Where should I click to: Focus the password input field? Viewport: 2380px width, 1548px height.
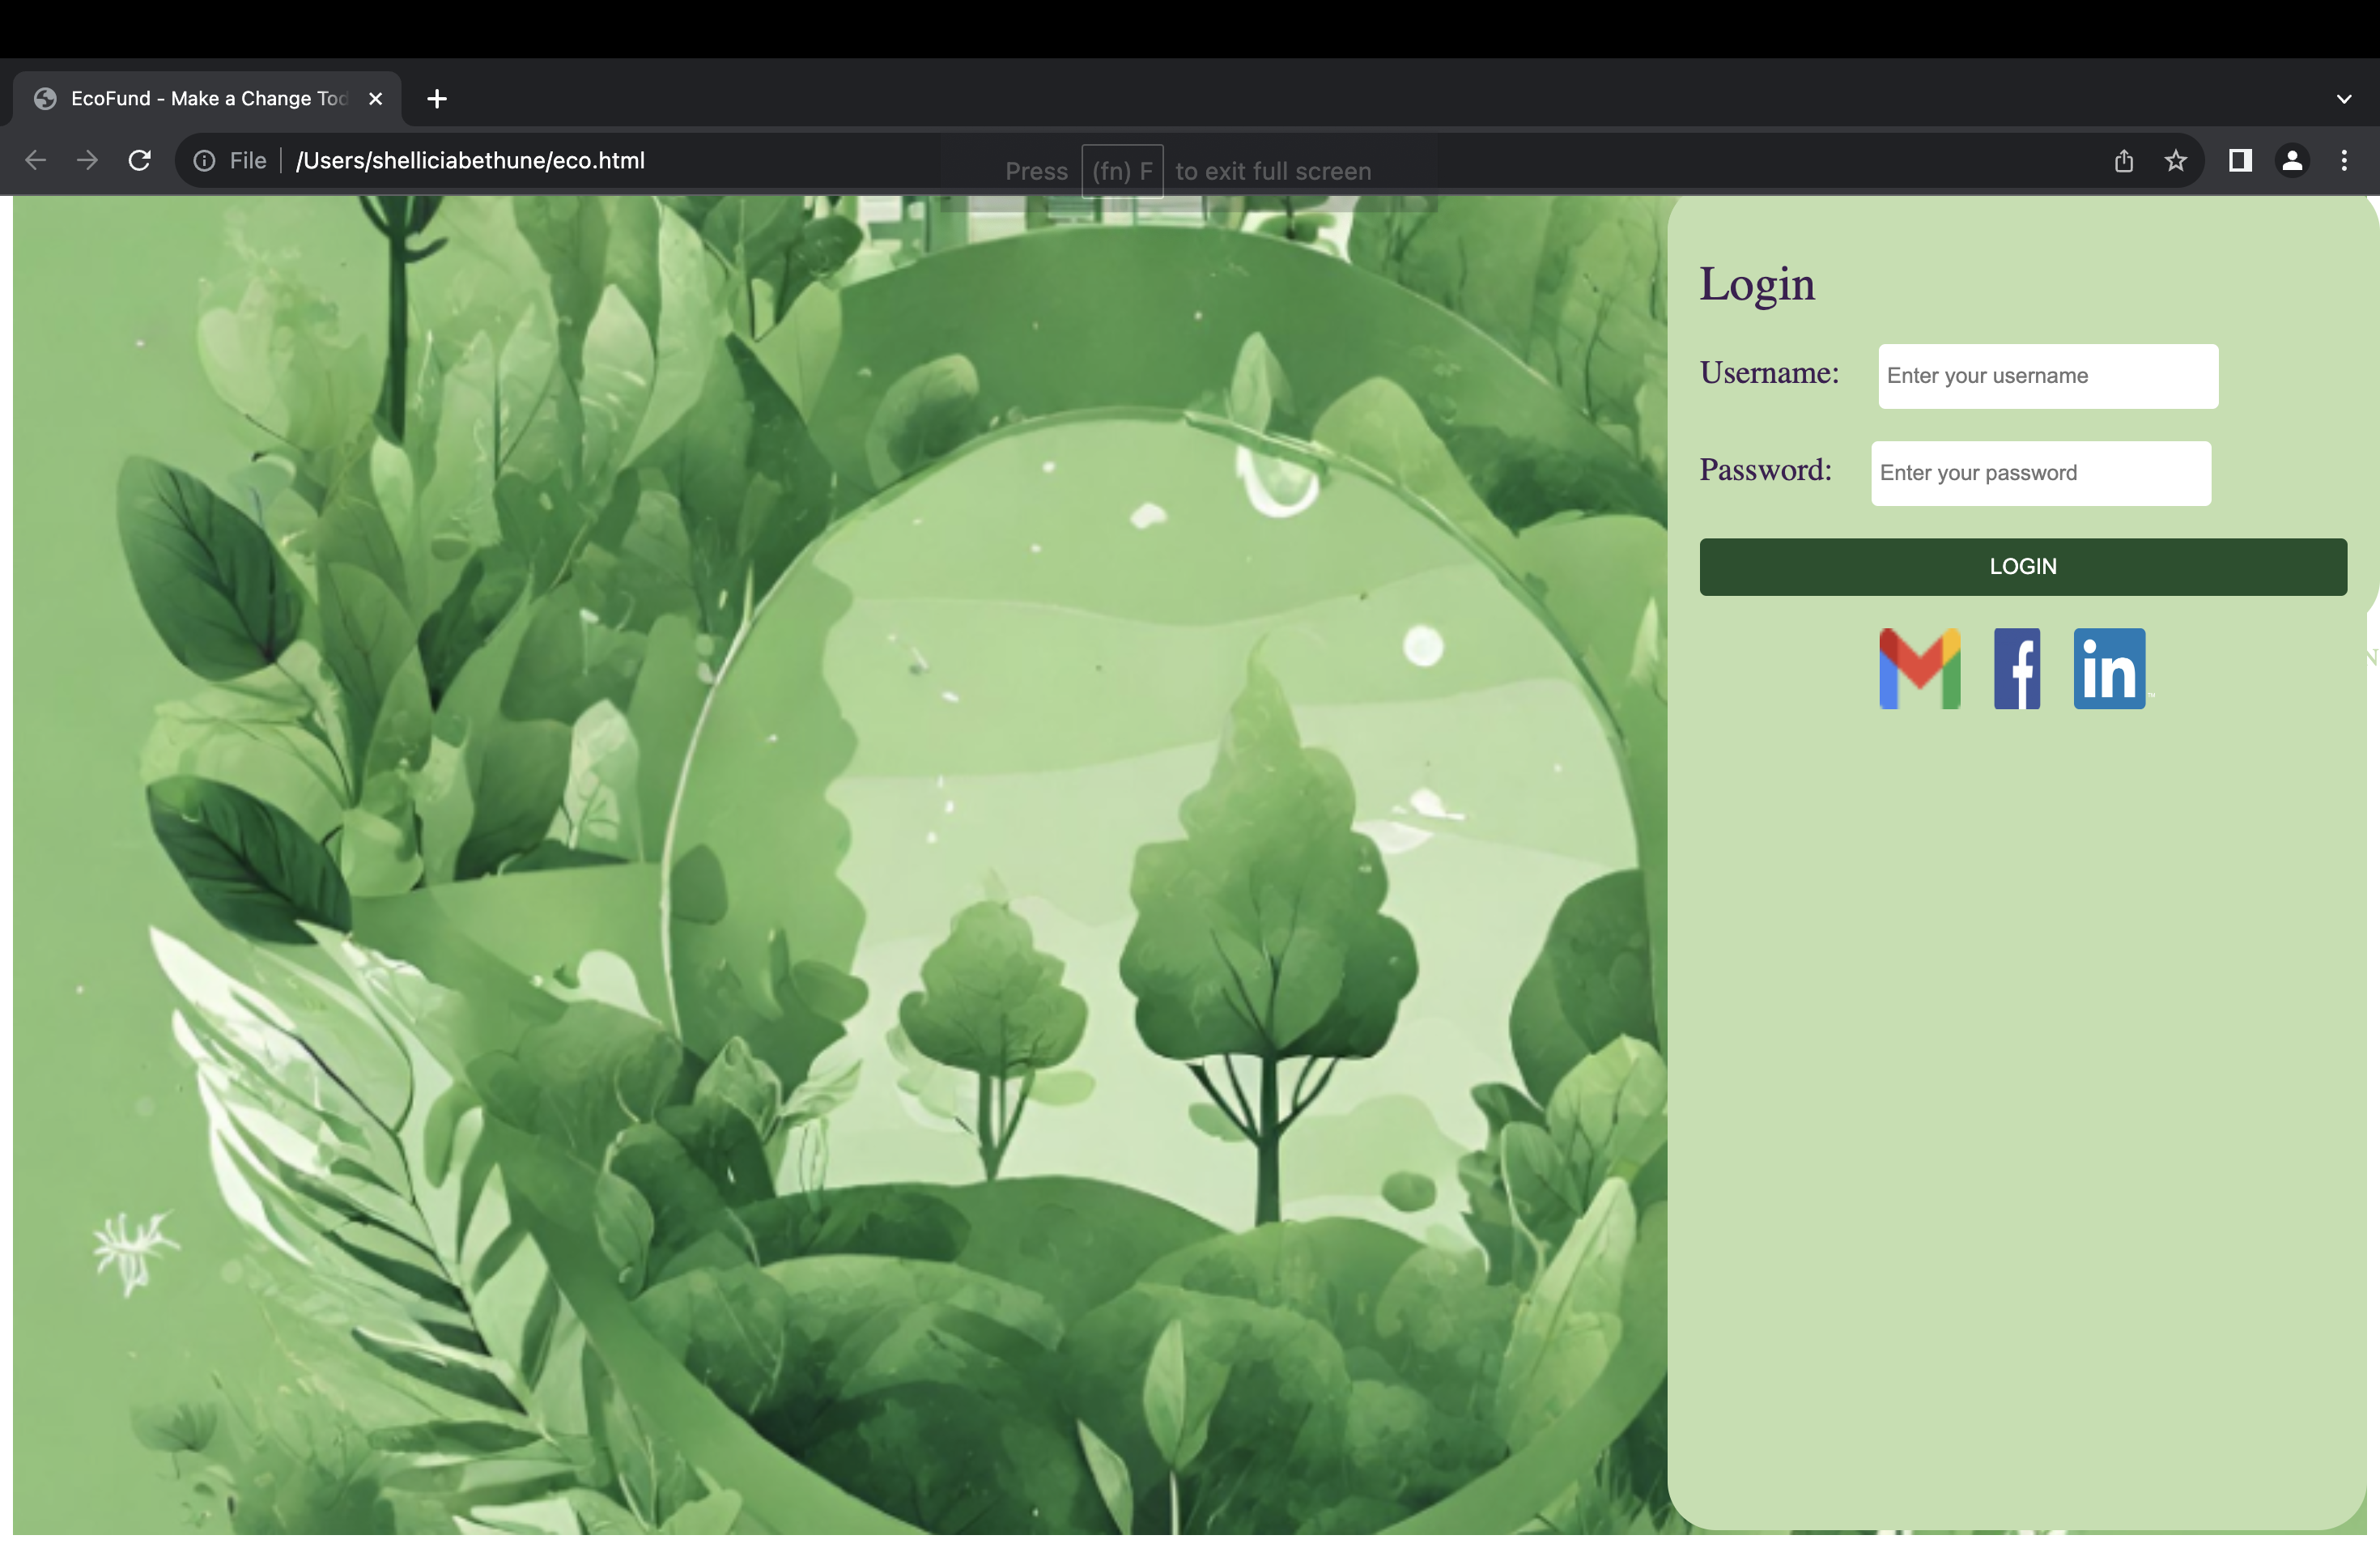[x=2040, y=473]
